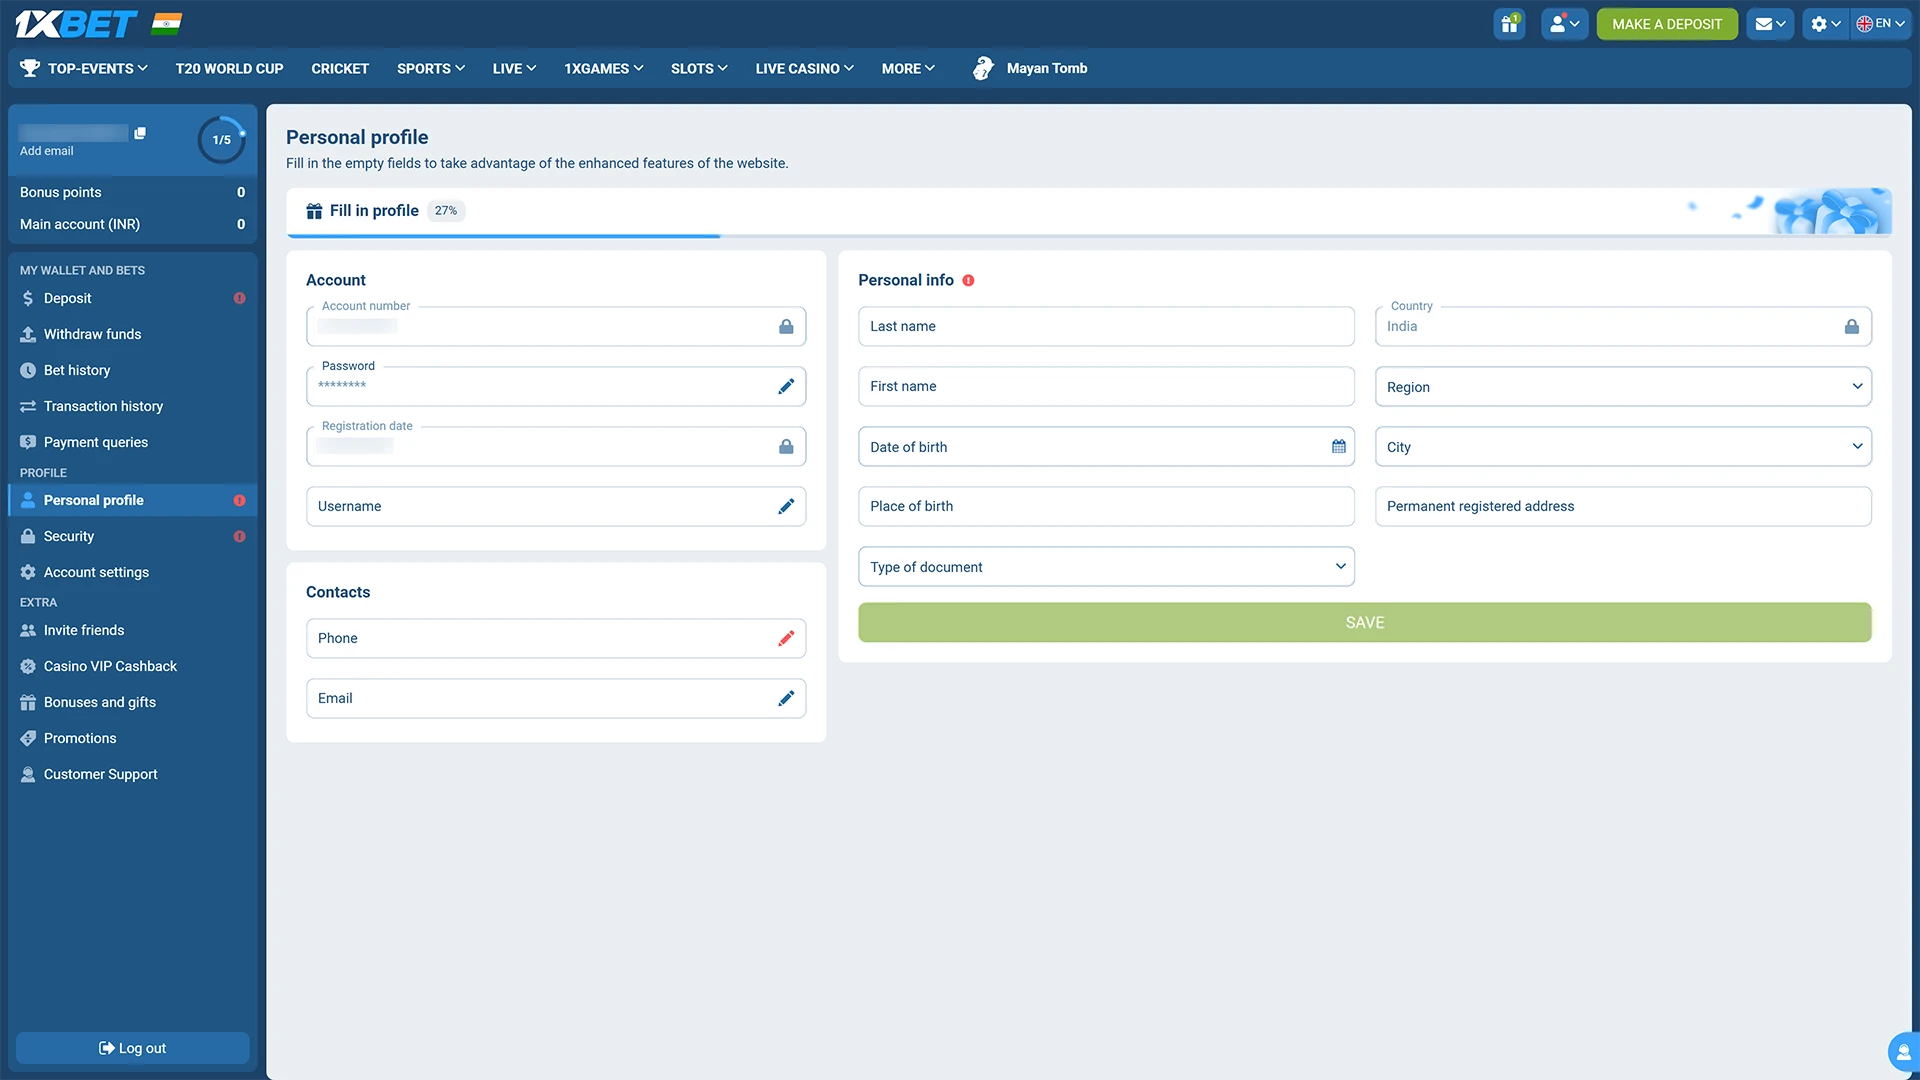The height and width of the screenshot is (1080, 1920).
Task: Open the gifts notification icon in top bar
Action: coord(1509,23)
